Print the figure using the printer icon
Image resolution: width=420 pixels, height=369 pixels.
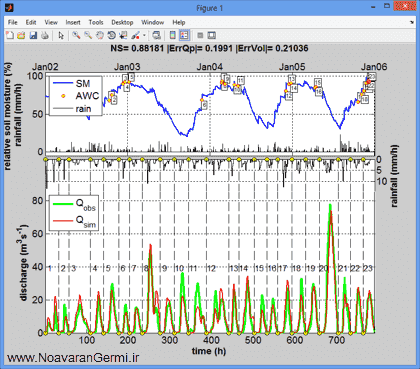point(45,35)
